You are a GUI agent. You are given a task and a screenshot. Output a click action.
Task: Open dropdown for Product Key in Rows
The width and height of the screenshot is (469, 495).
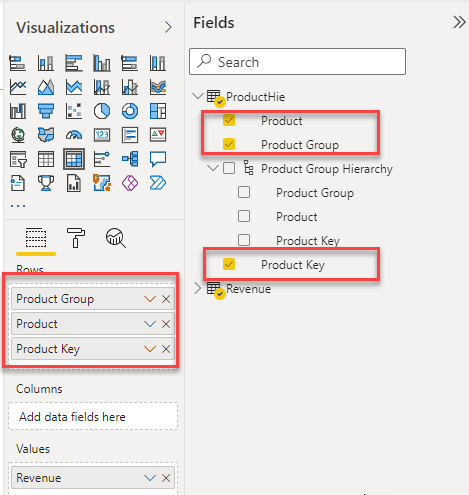tap(150, 349)
